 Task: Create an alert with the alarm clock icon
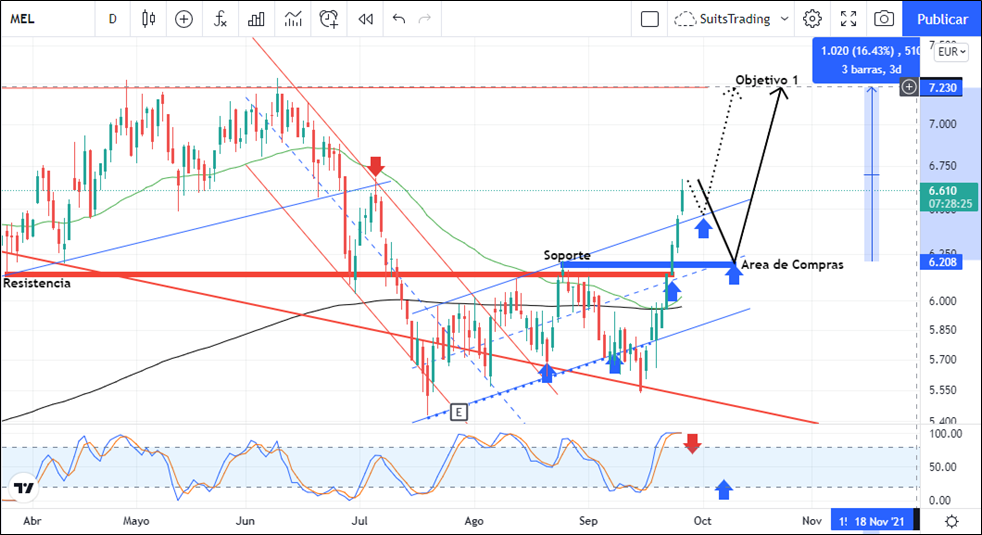coord(329,18)
